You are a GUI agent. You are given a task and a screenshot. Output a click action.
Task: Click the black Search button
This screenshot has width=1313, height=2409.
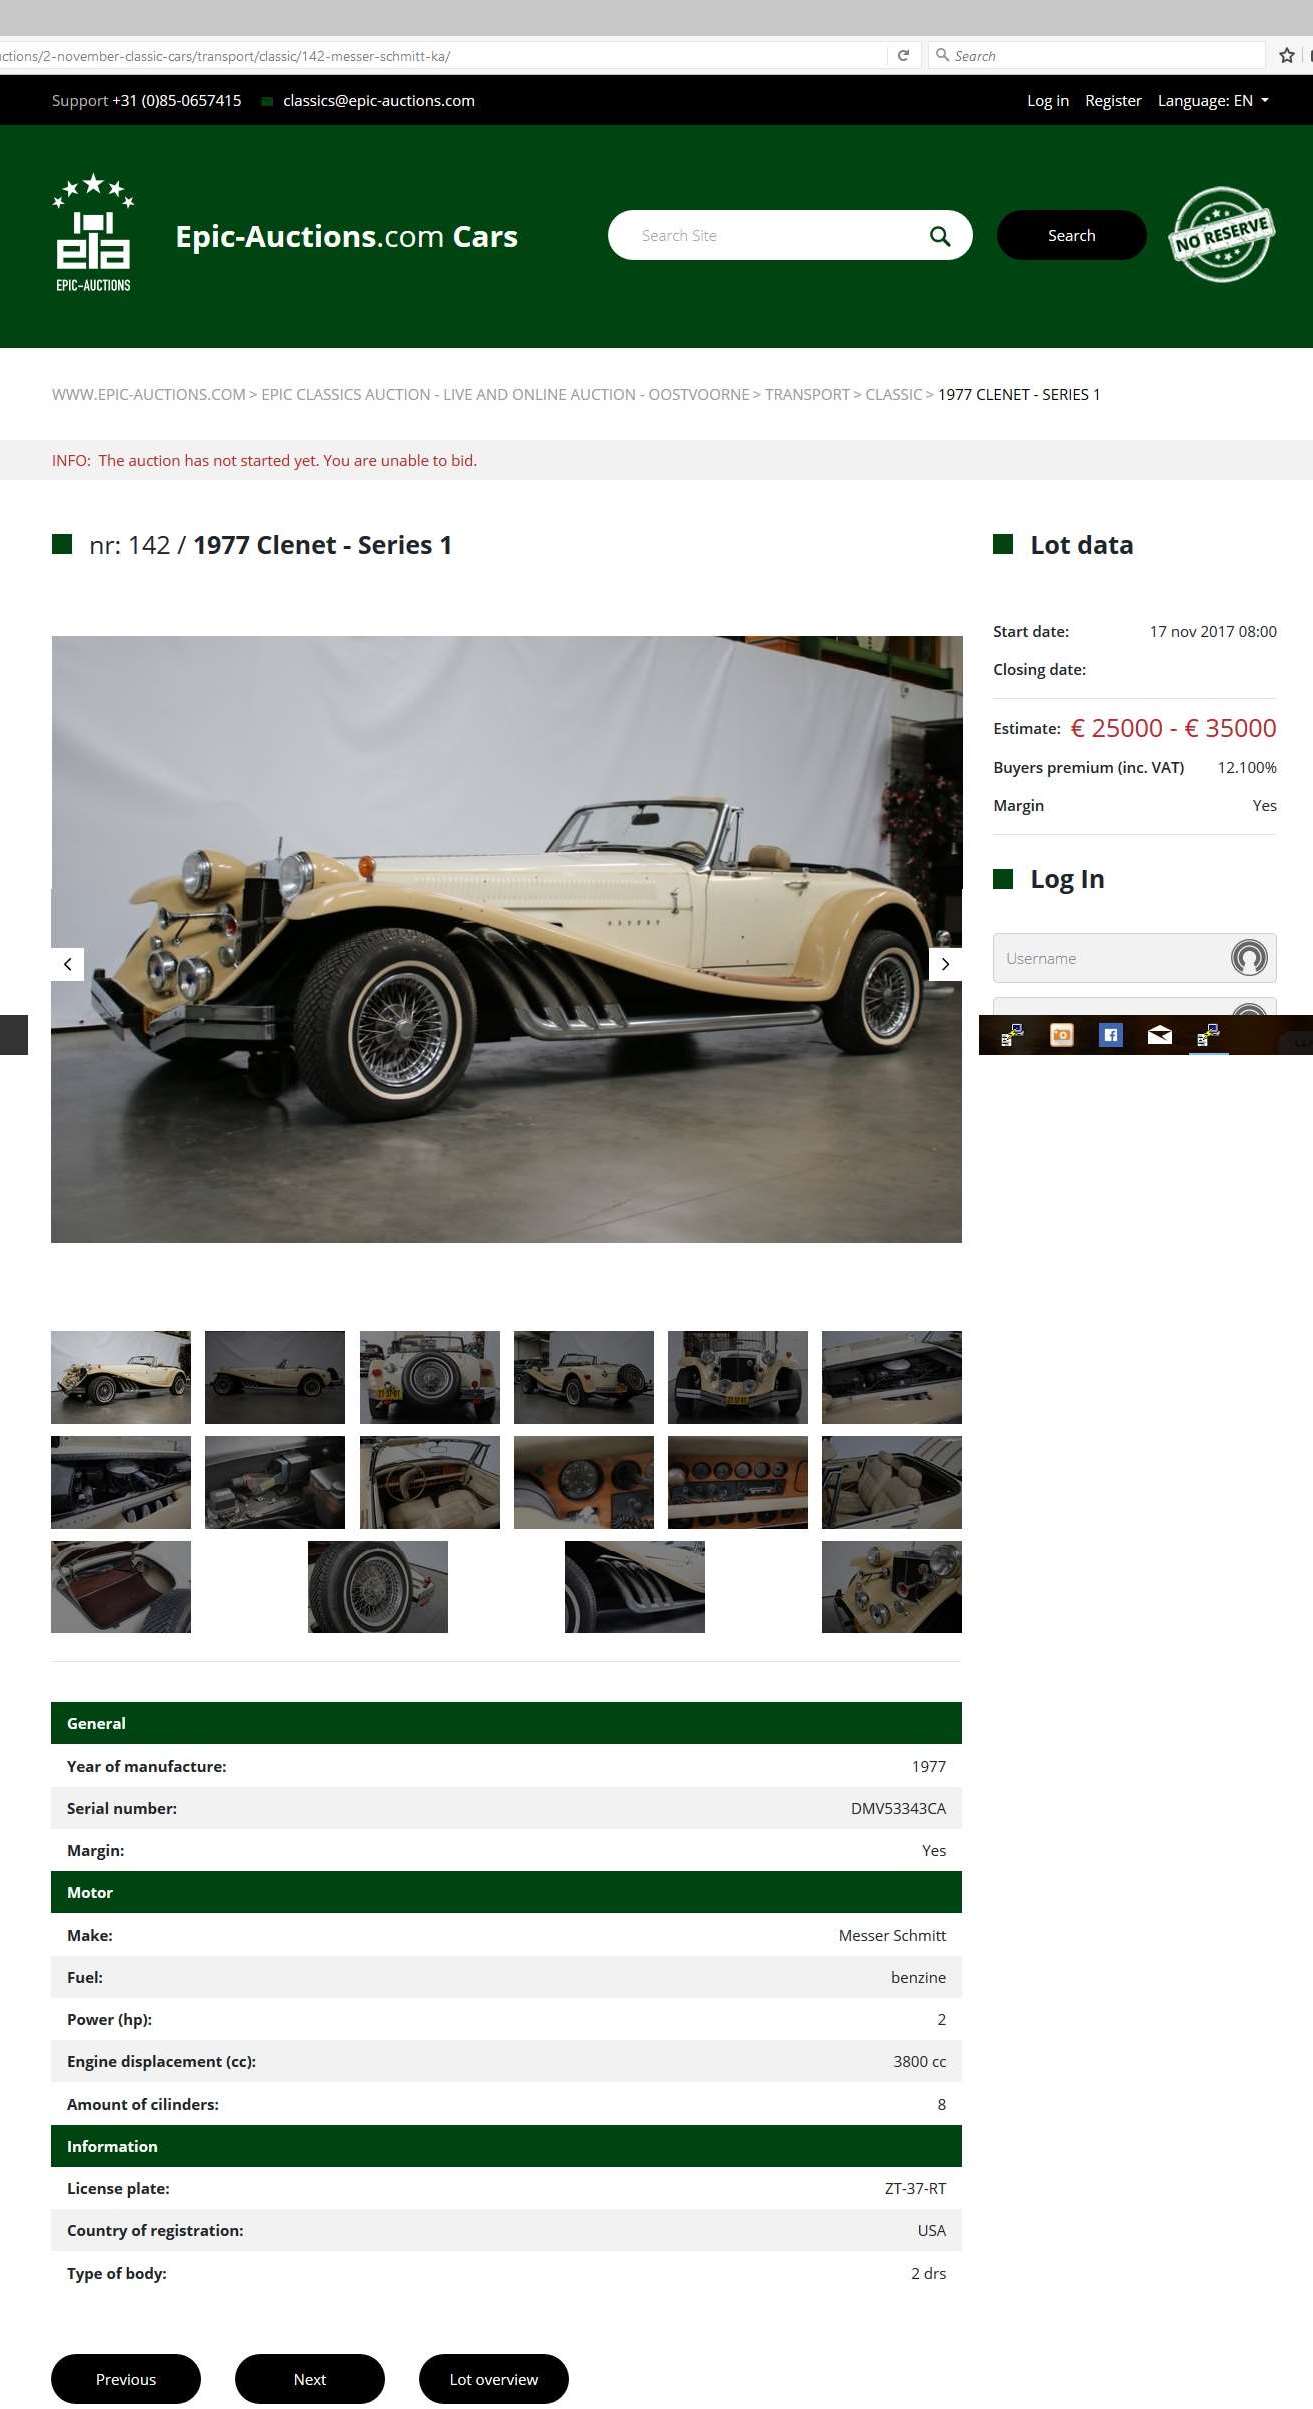coord(1071,235)
